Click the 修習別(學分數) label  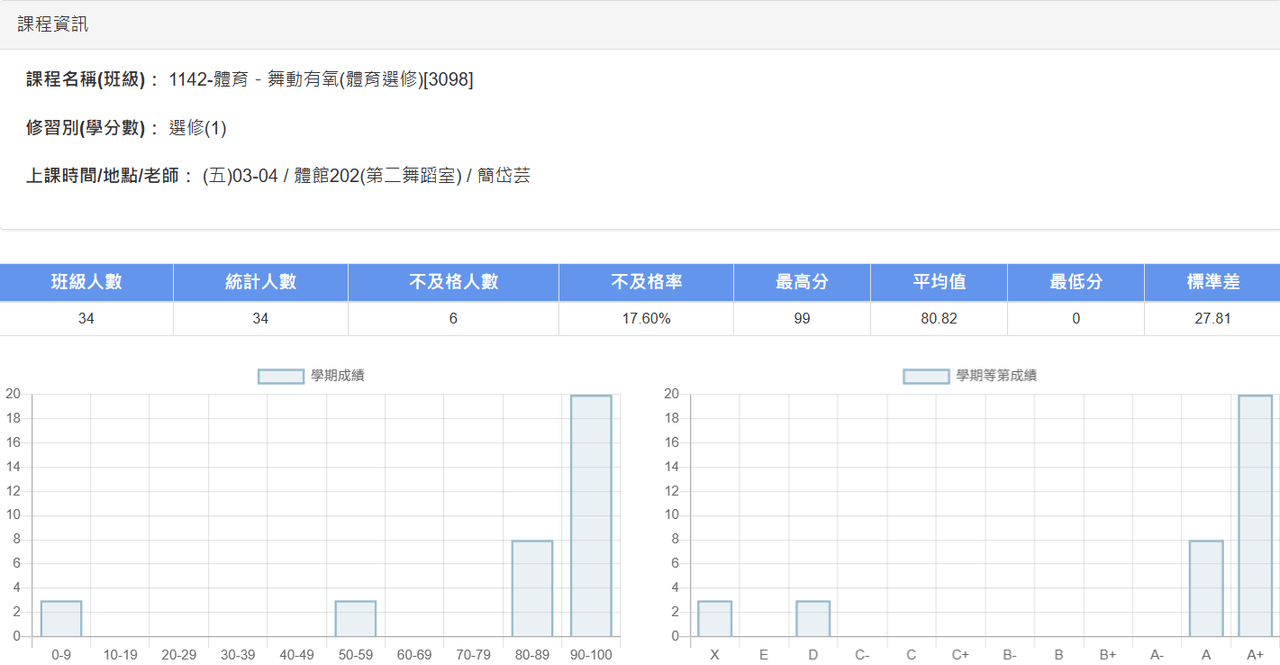point(93,128)
